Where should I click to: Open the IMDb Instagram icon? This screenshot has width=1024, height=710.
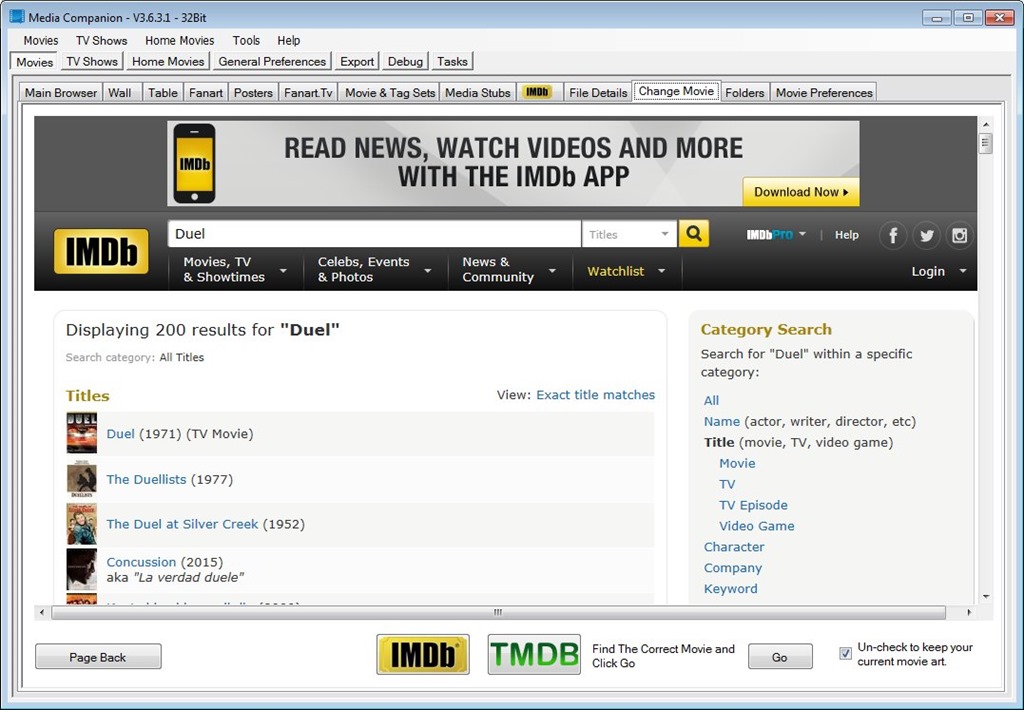[959, 235]
